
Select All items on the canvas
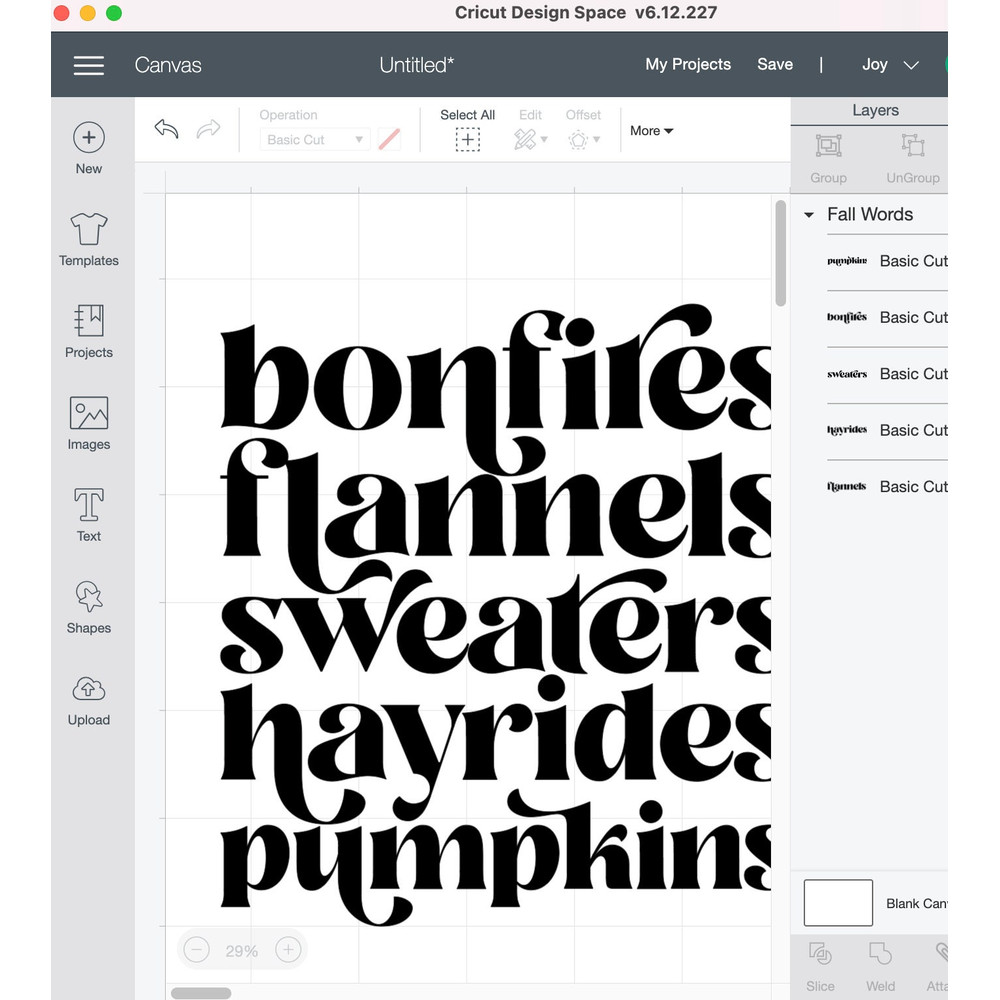pyautogui.click(x=467, y=130)
